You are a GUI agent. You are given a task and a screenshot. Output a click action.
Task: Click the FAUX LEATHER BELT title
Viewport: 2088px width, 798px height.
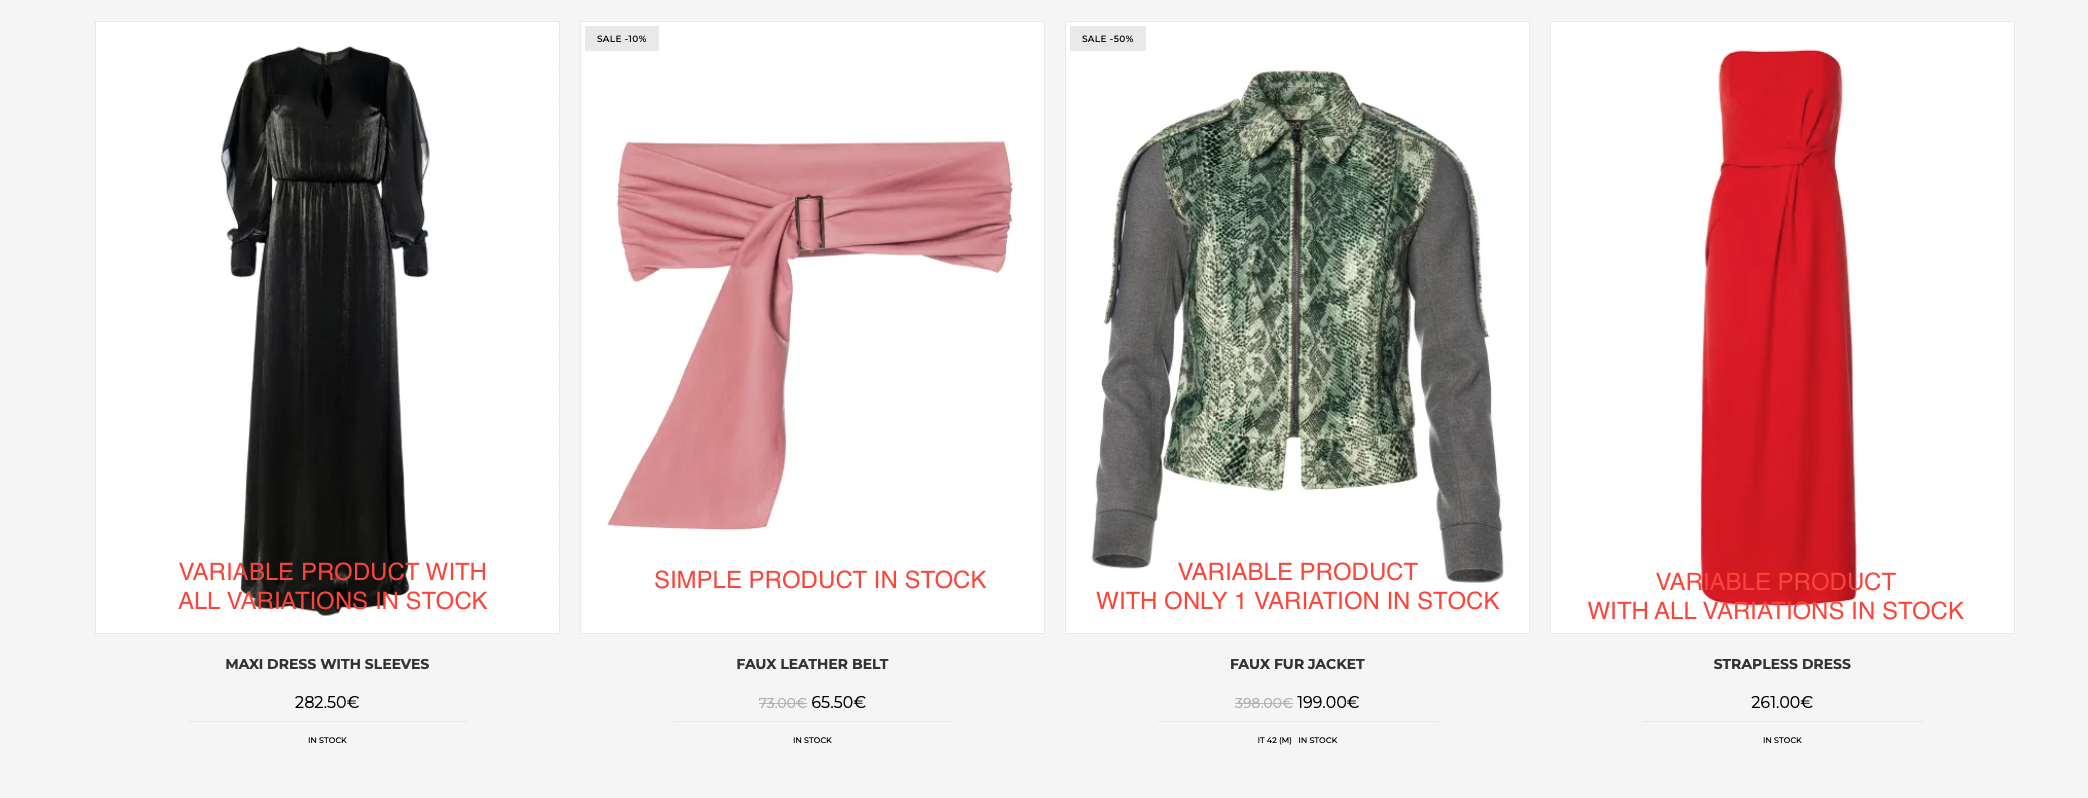pos(812,664)
